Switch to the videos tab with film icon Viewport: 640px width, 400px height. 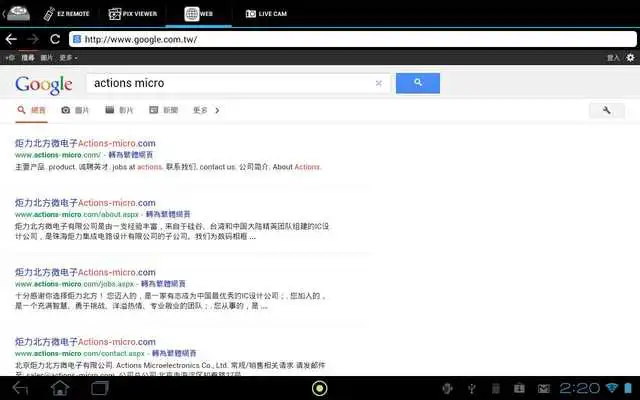point(119,110)
